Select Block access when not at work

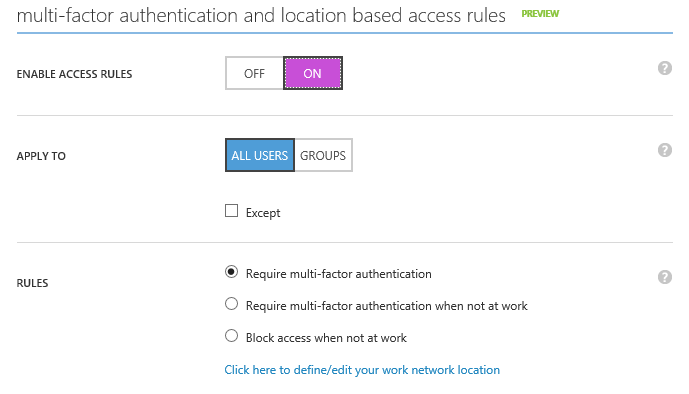tap(232, 336)
